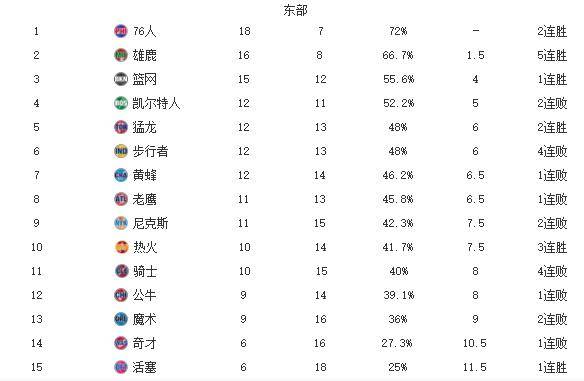The image size is (584, 381).
Task: Open the 尼克斯 team name link
Action: click(x=150, y=223)
